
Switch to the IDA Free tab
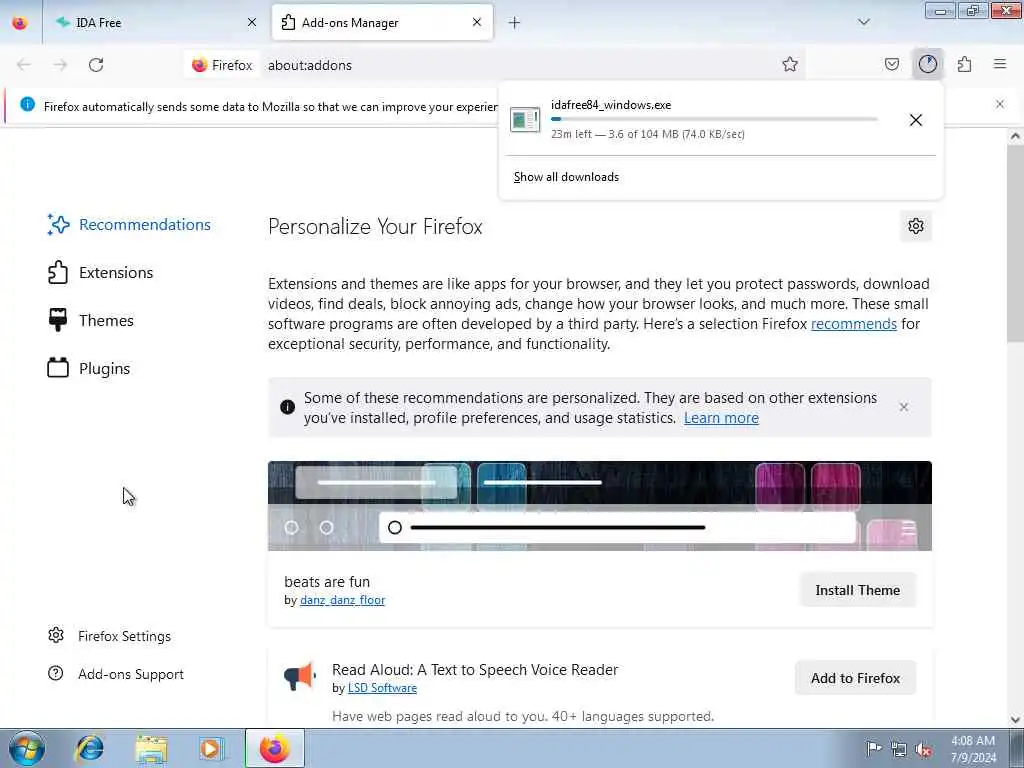pyautogui.click(x=155, y=23)
